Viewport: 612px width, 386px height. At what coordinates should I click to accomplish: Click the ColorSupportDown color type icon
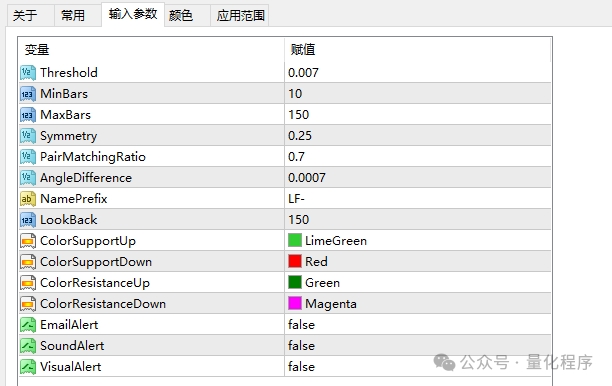pos(28,262)
